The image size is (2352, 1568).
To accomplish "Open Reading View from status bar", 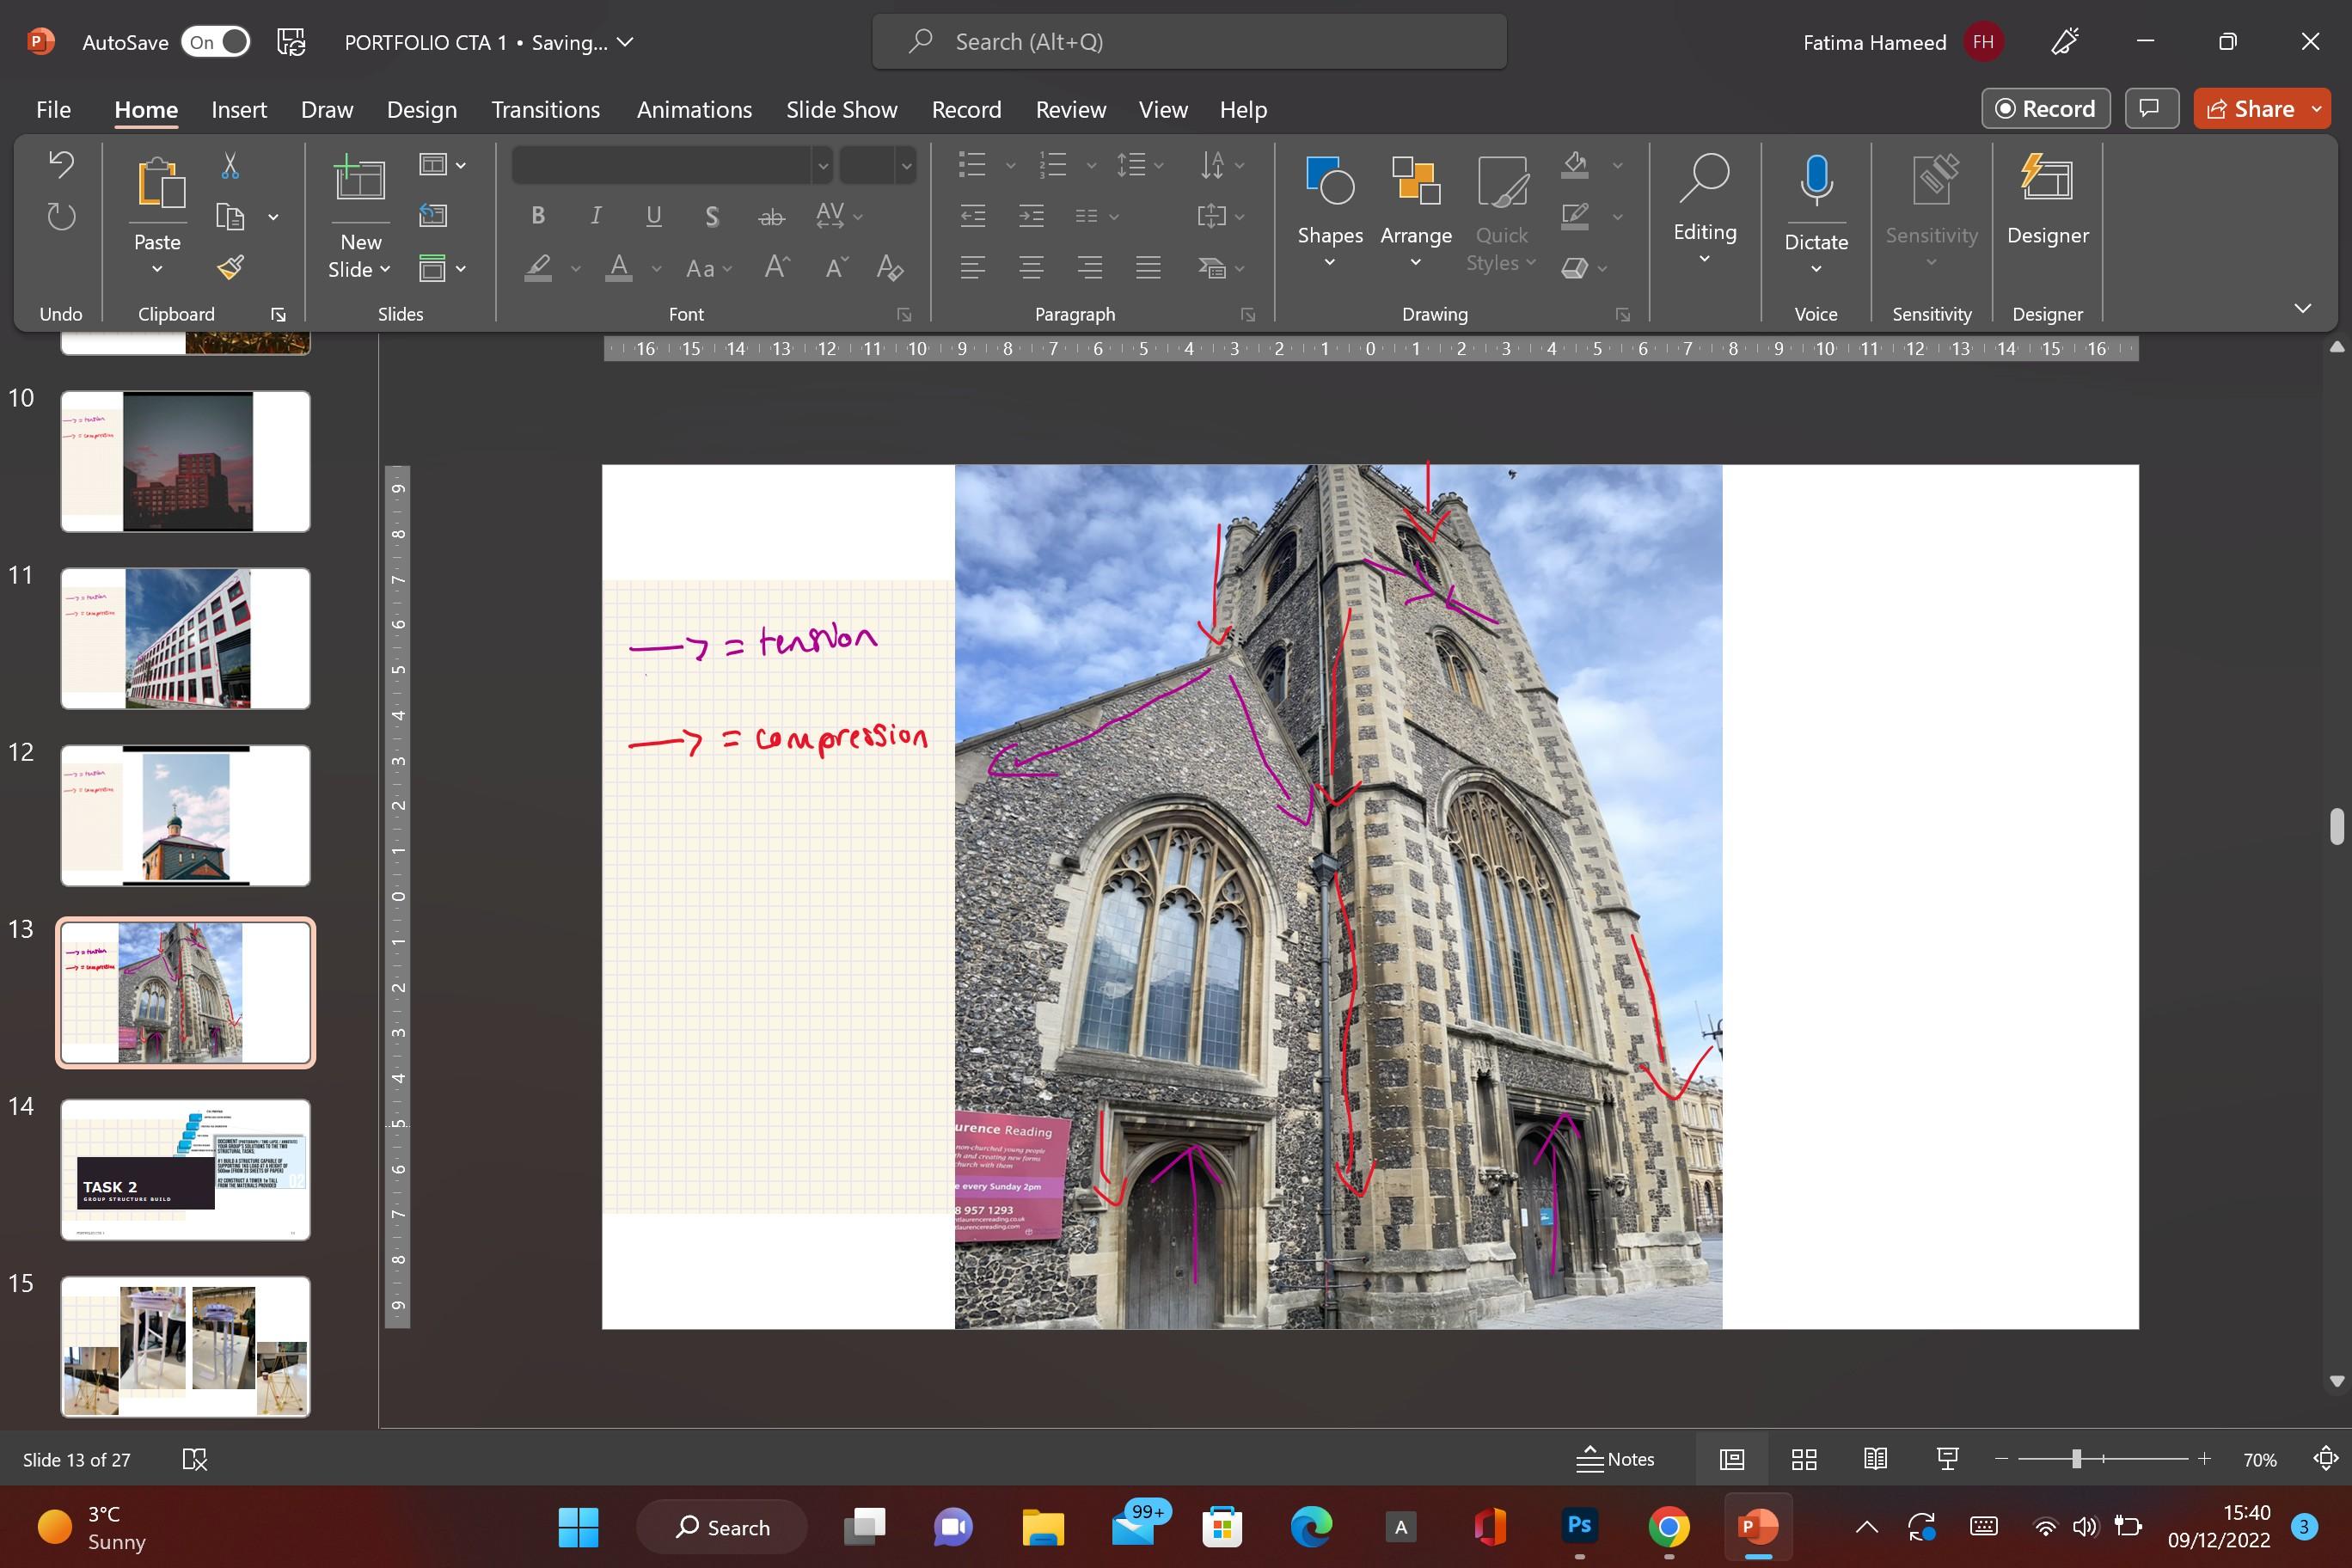I will 1875,1459.
